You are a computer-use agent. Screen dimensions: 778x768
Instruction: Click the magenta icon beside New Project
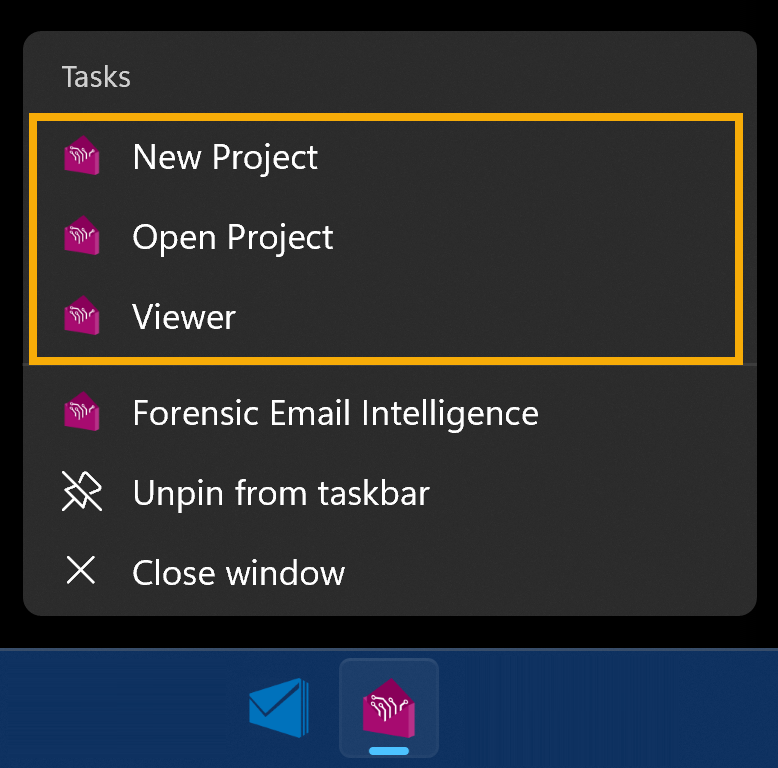click(x=81, y=158)
